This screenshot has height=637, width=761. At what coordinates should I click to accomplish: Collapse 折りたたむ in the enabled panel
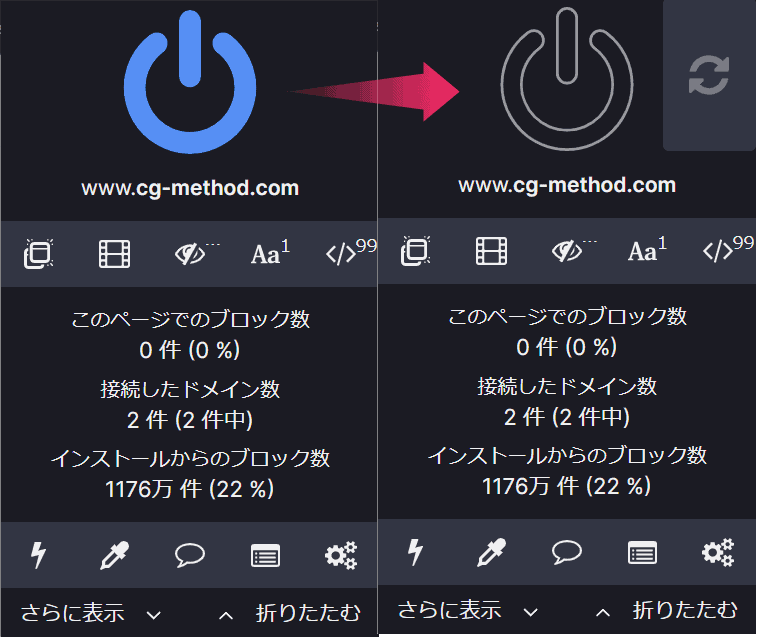click(x=290, y=613)
